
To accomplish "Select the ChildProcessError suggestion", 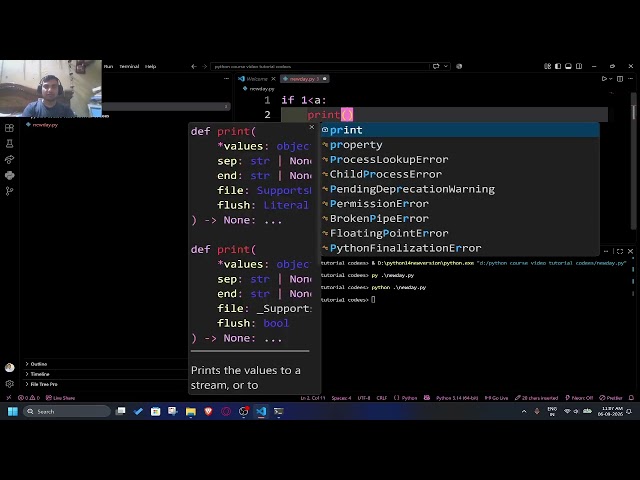I will (460, 174).
